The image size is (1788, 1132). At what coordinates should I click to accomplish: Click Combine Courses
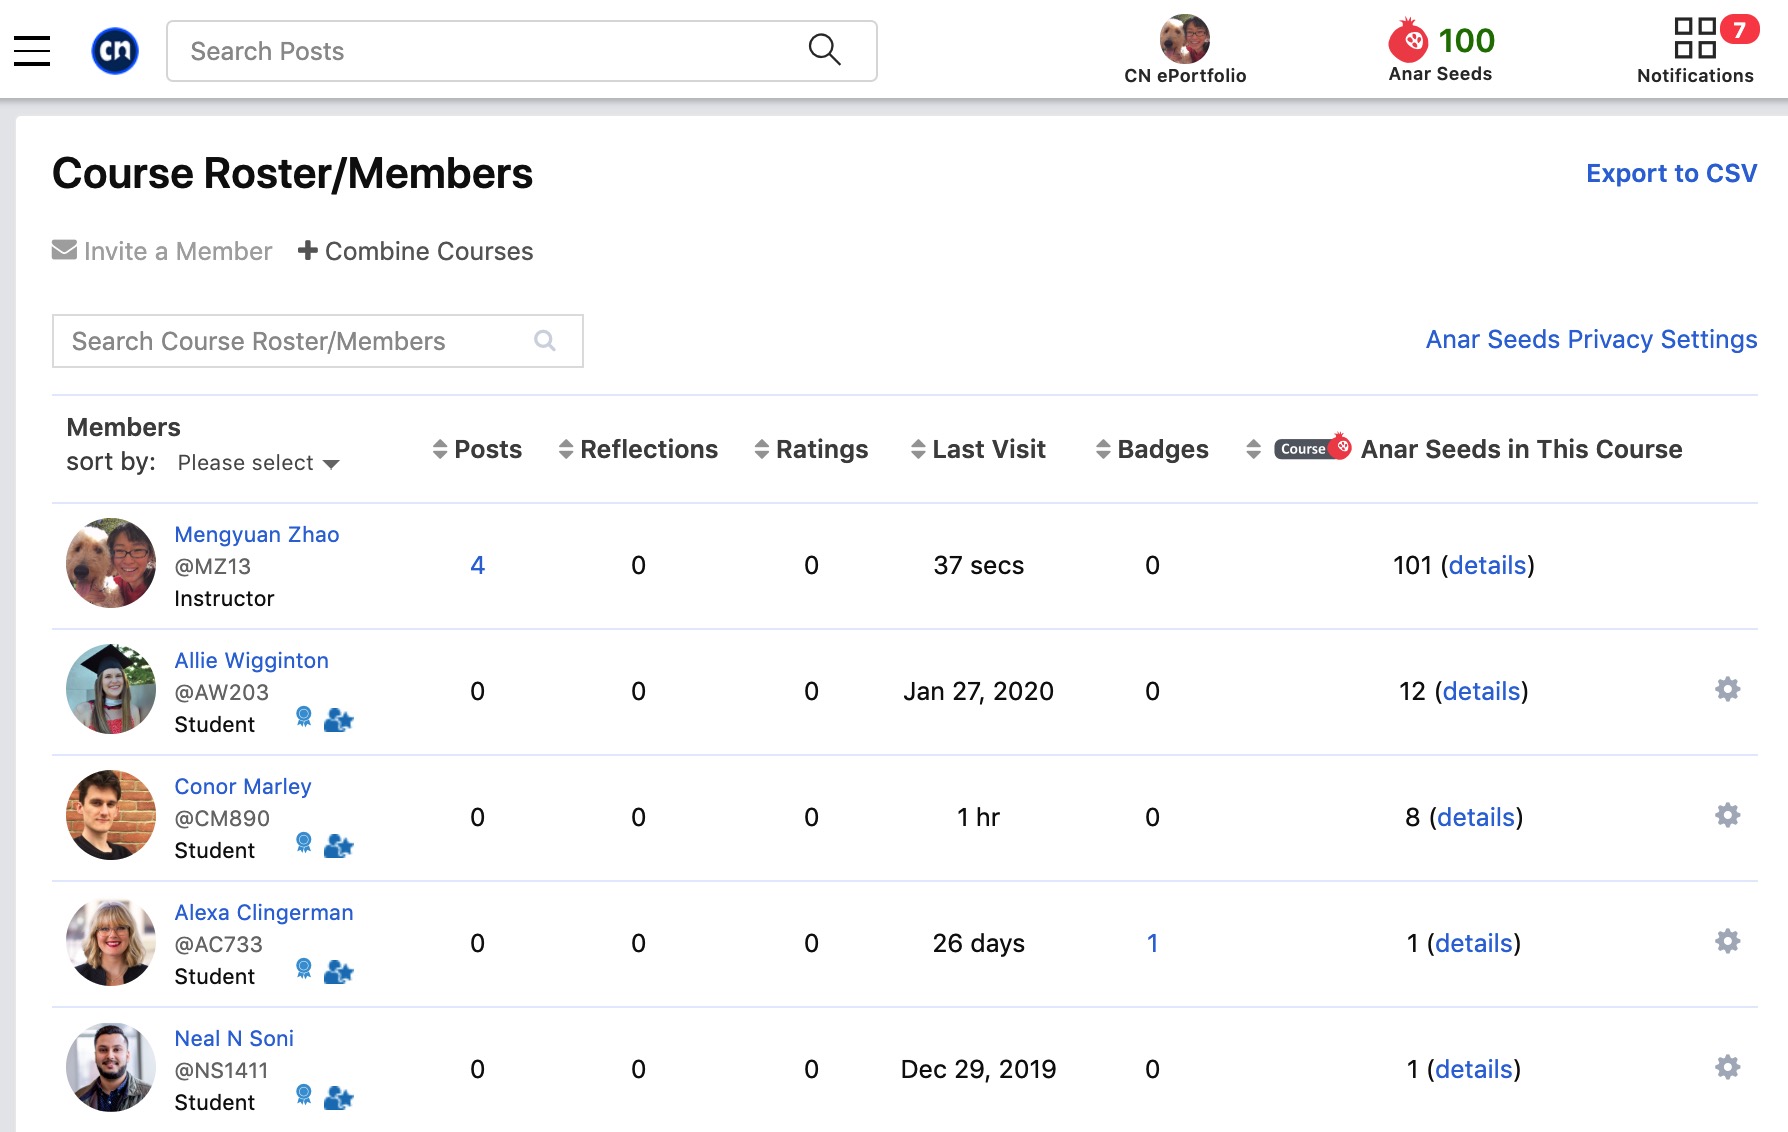(416, 251)
